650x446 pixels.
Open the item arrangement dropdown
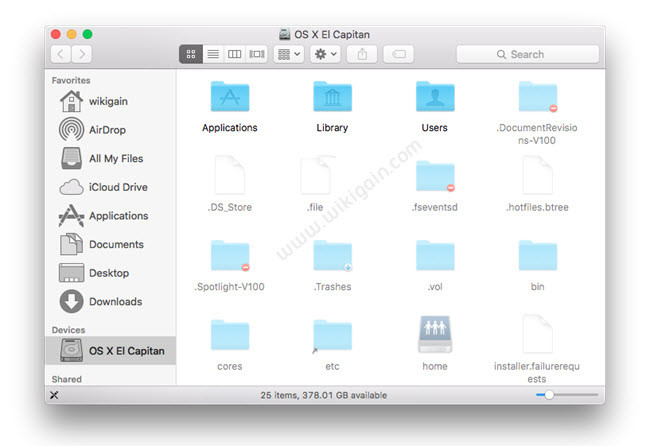click(289, 54)
